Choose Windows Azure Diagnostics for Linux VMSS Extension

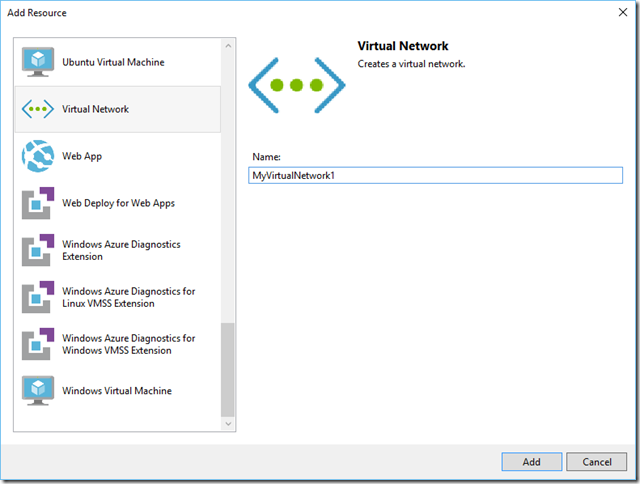pyautogui.click(x=129, y=297)
